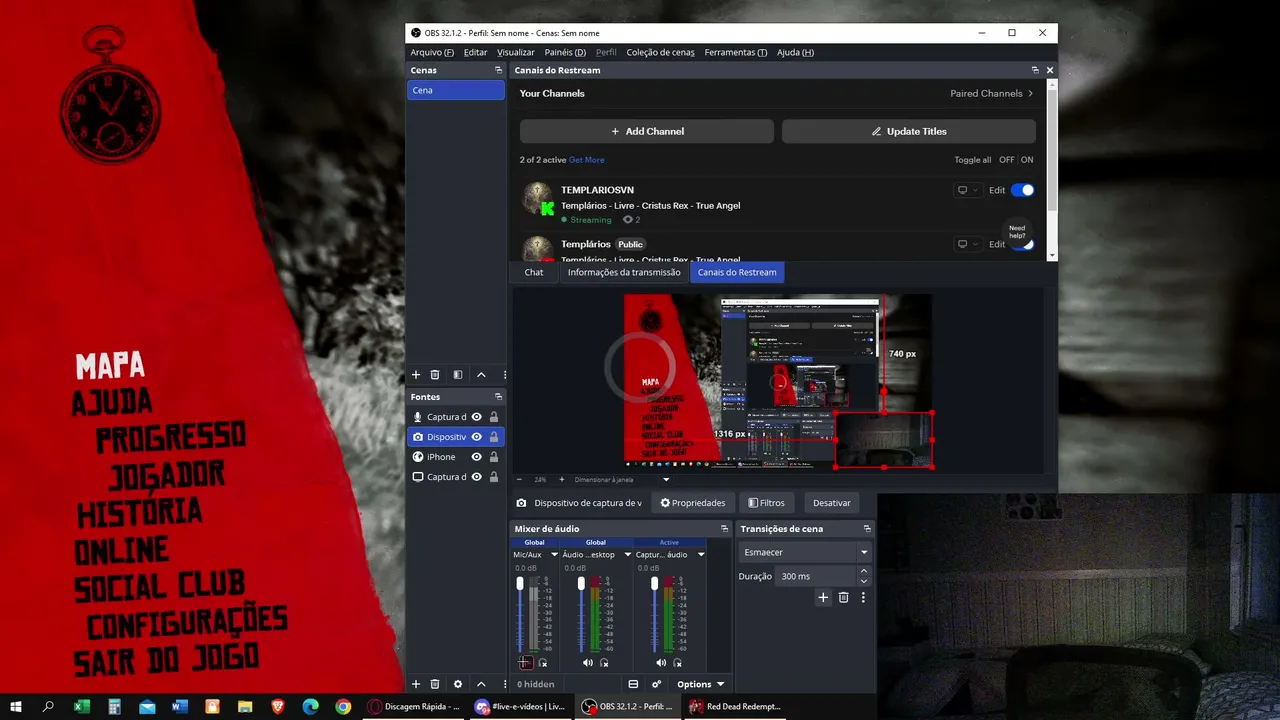The image size is (1280, 720).
Task: Move the scene up with arrow icon
Action: tap(481, 375)
